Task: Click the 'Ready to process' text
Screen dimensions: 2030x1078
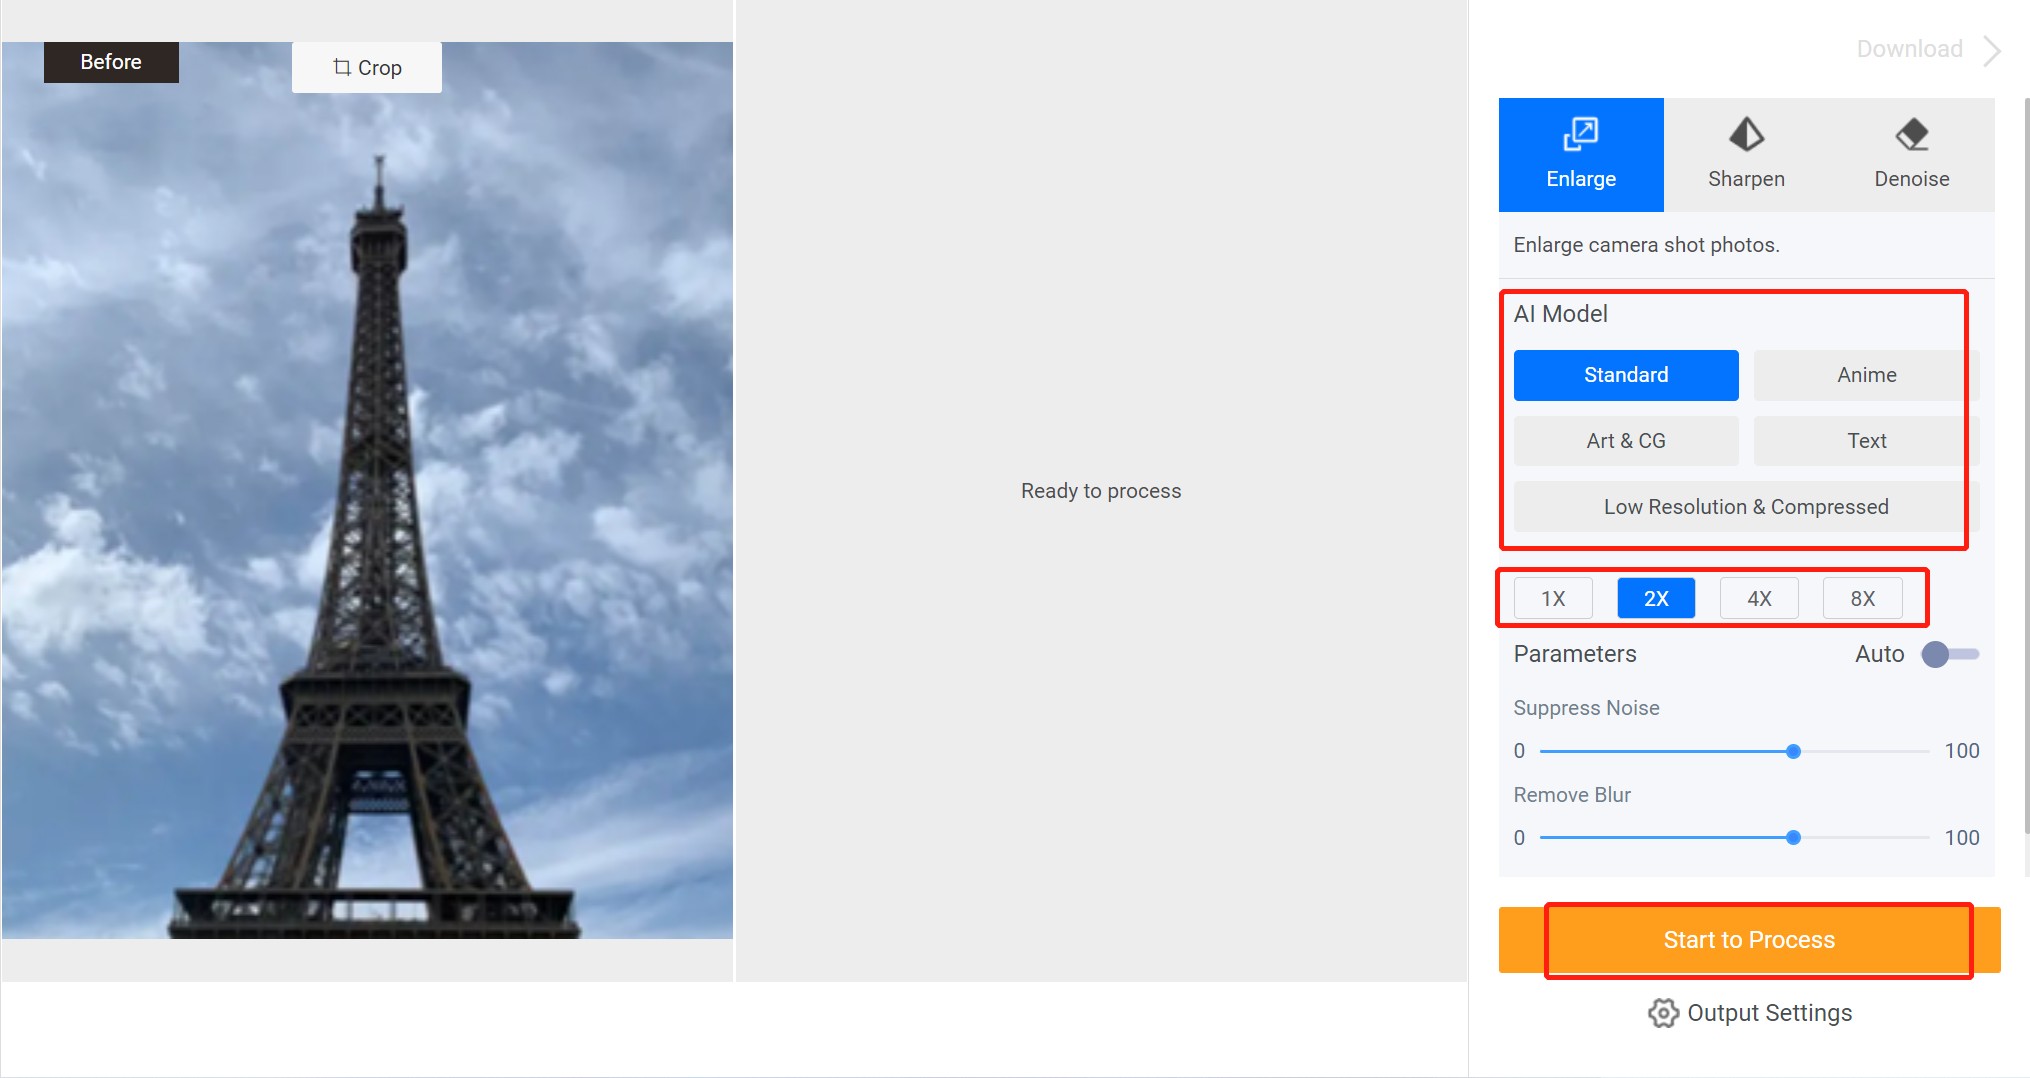Action: [1101, 491]
